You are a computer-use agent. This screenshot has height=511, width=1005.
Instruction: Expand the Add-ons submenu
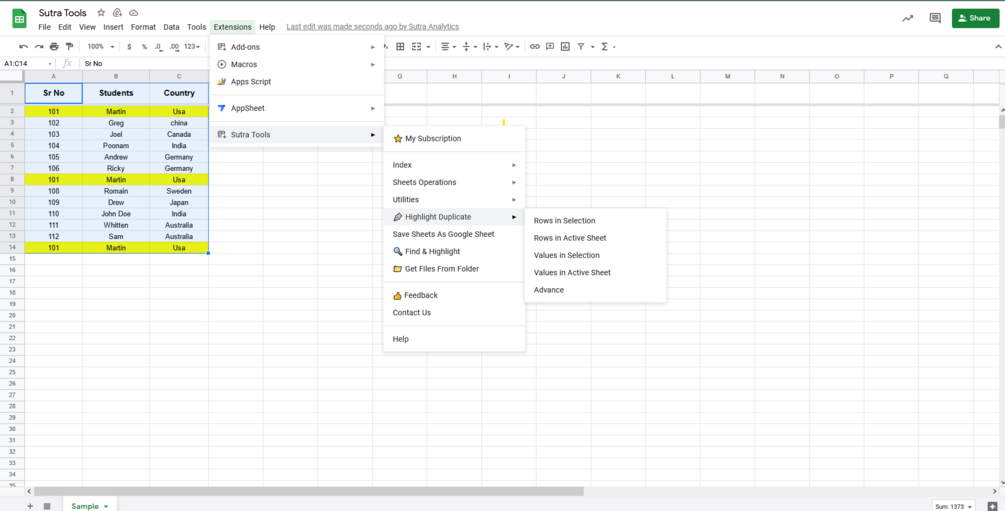pos(297,47)
